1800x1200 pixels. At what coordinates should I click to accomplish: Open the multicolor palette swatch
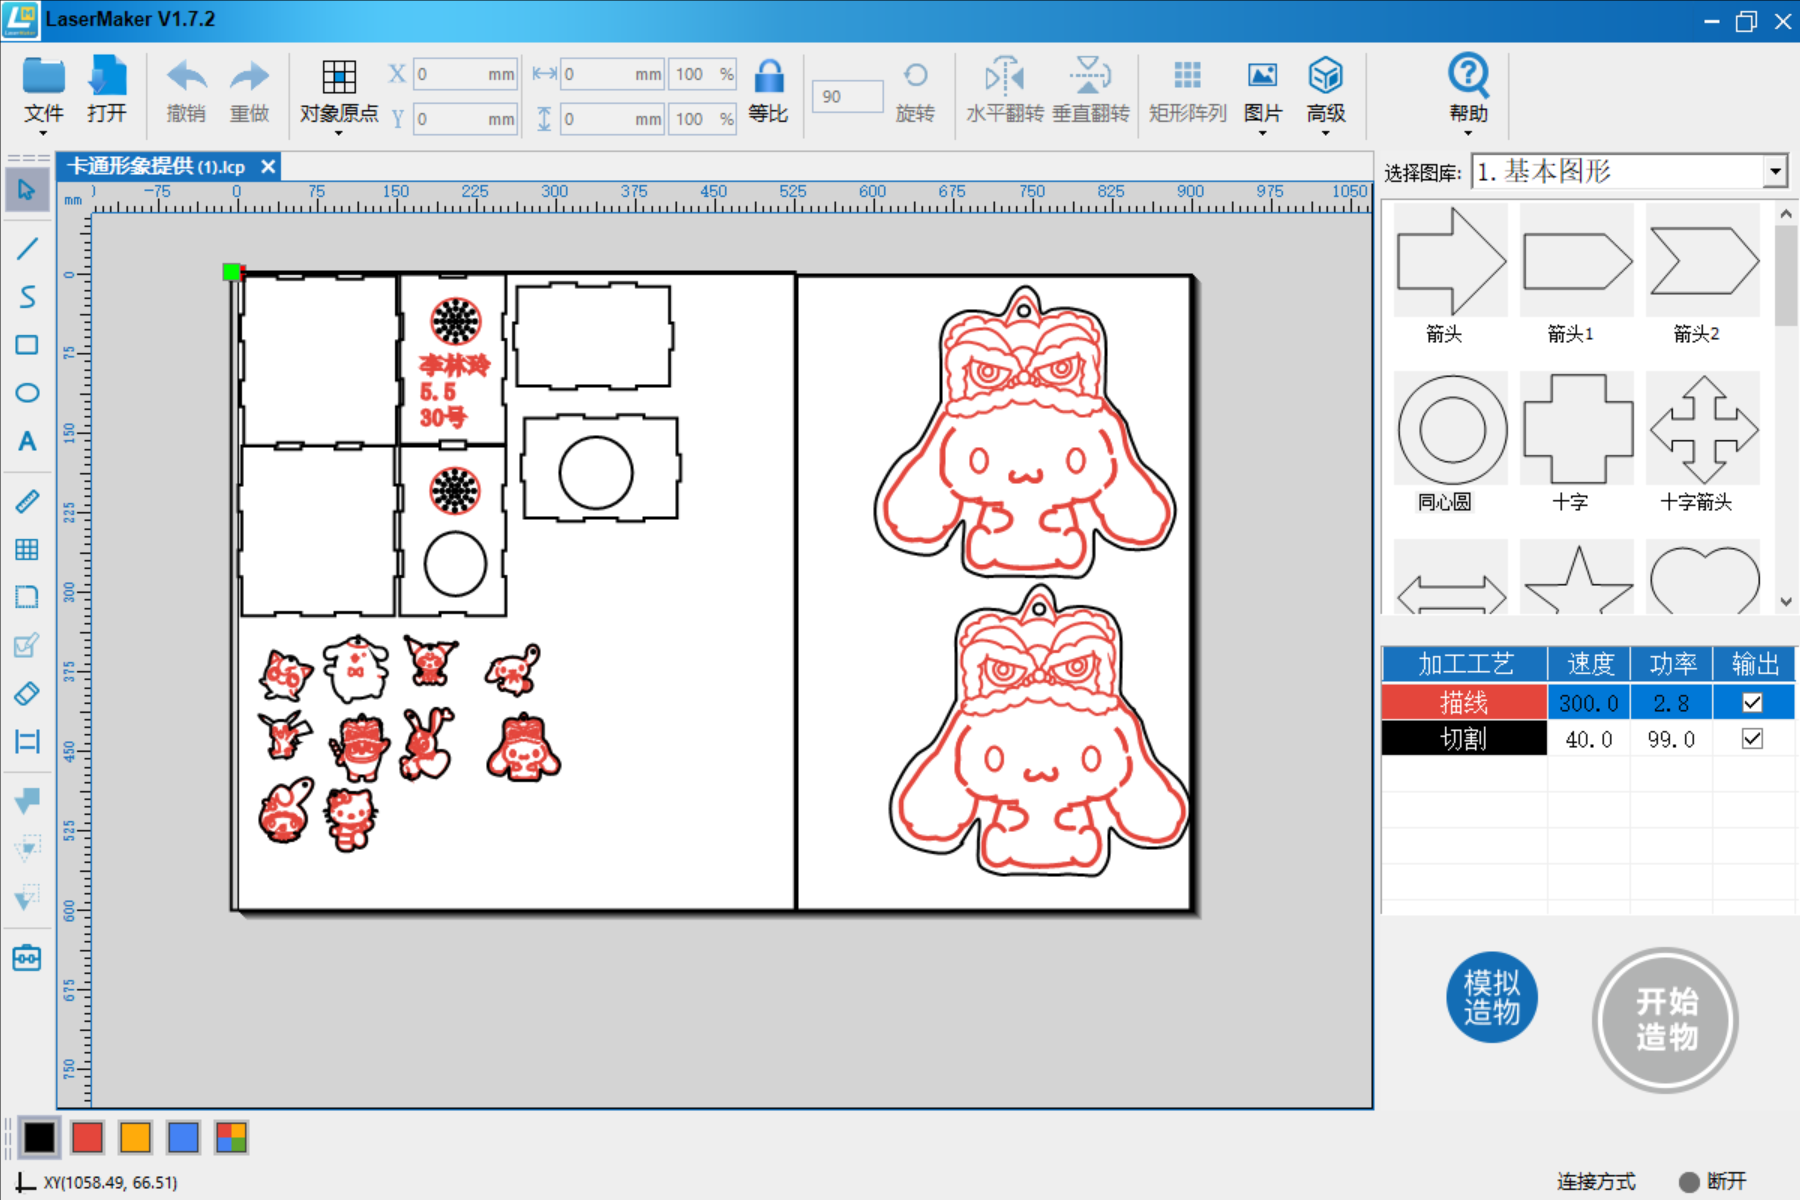(x=231, y=1137)
